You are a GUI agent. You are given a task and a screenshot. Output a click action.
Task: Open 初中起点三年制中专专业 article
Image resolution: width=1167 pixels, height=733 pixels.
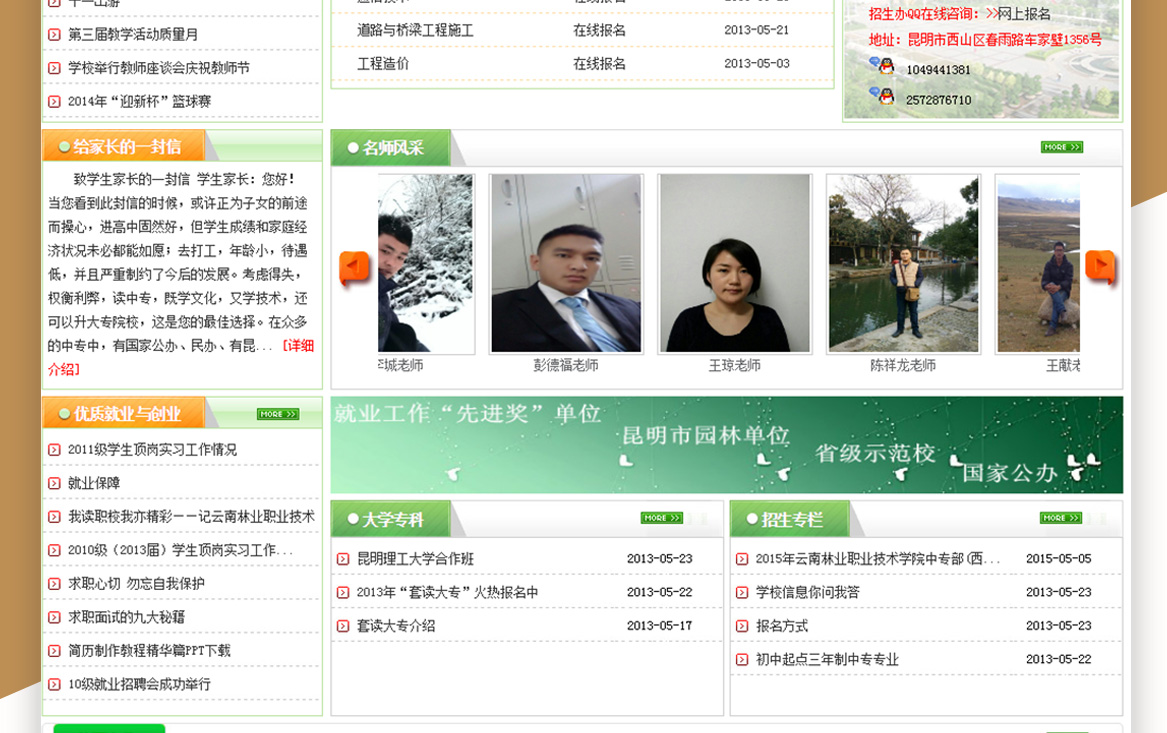827,659
